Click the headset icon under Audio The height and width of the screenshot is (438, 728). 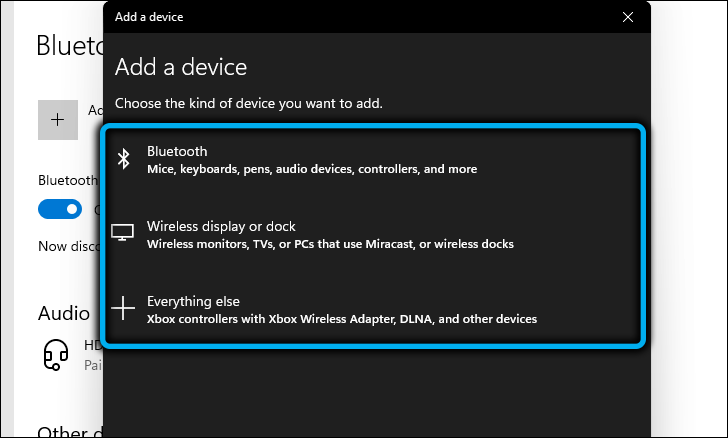59,353
